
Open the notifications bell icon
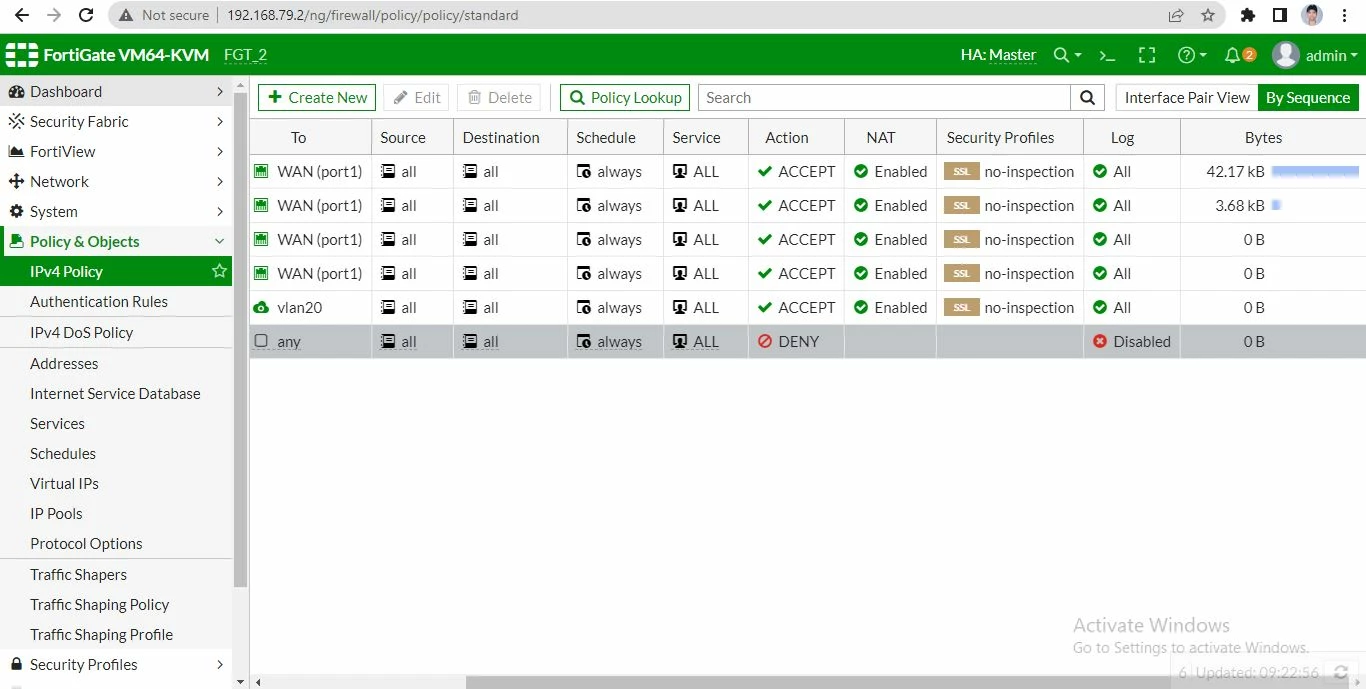click(1234, 55)
